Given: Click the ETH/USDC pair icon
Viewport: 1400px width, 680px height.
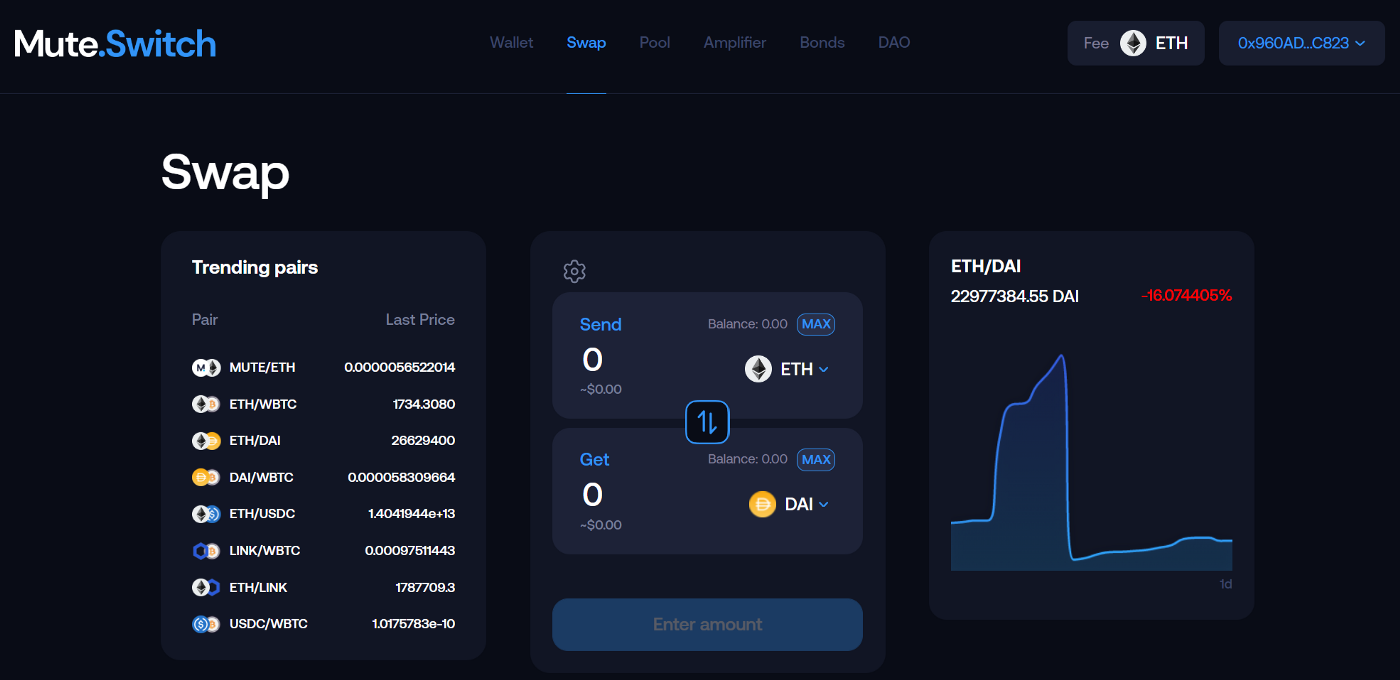Looking at the screenshot, I should (x=206, y=514).
